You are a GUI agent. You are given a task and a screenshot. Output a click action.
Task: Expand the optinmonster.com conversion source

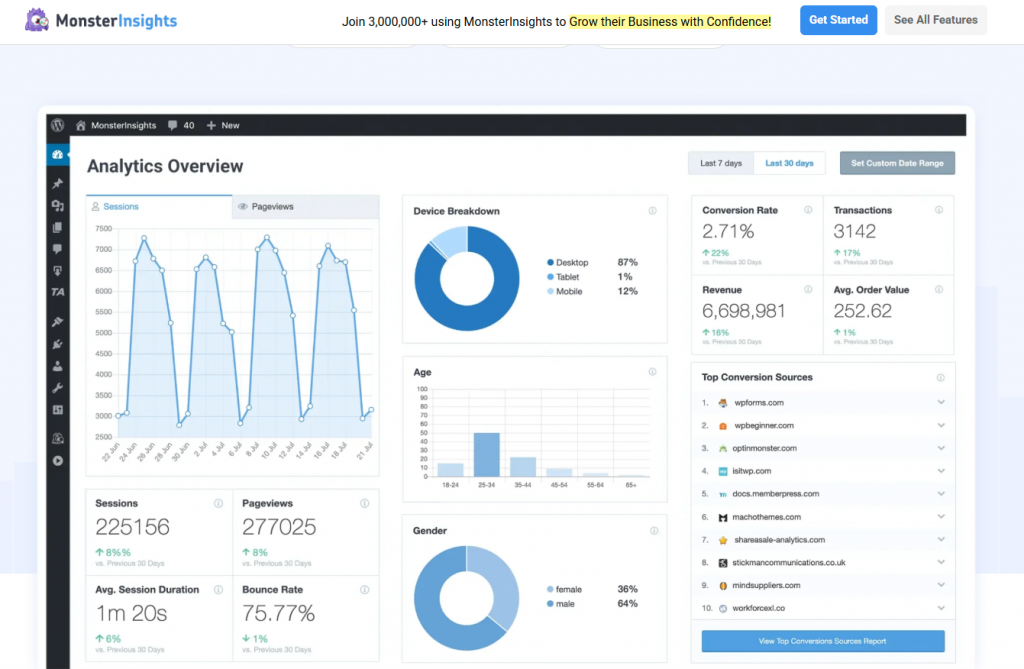point(940,447)
